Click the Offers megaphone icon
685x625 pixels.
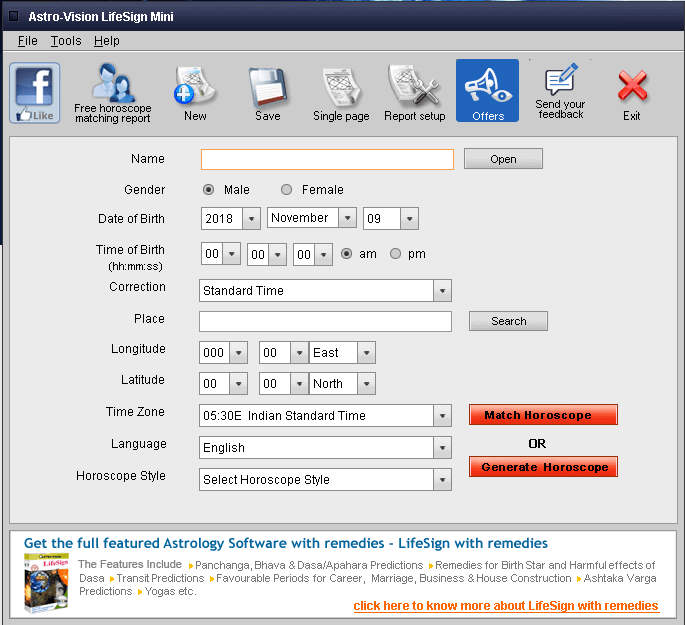[x=487, y=92]
